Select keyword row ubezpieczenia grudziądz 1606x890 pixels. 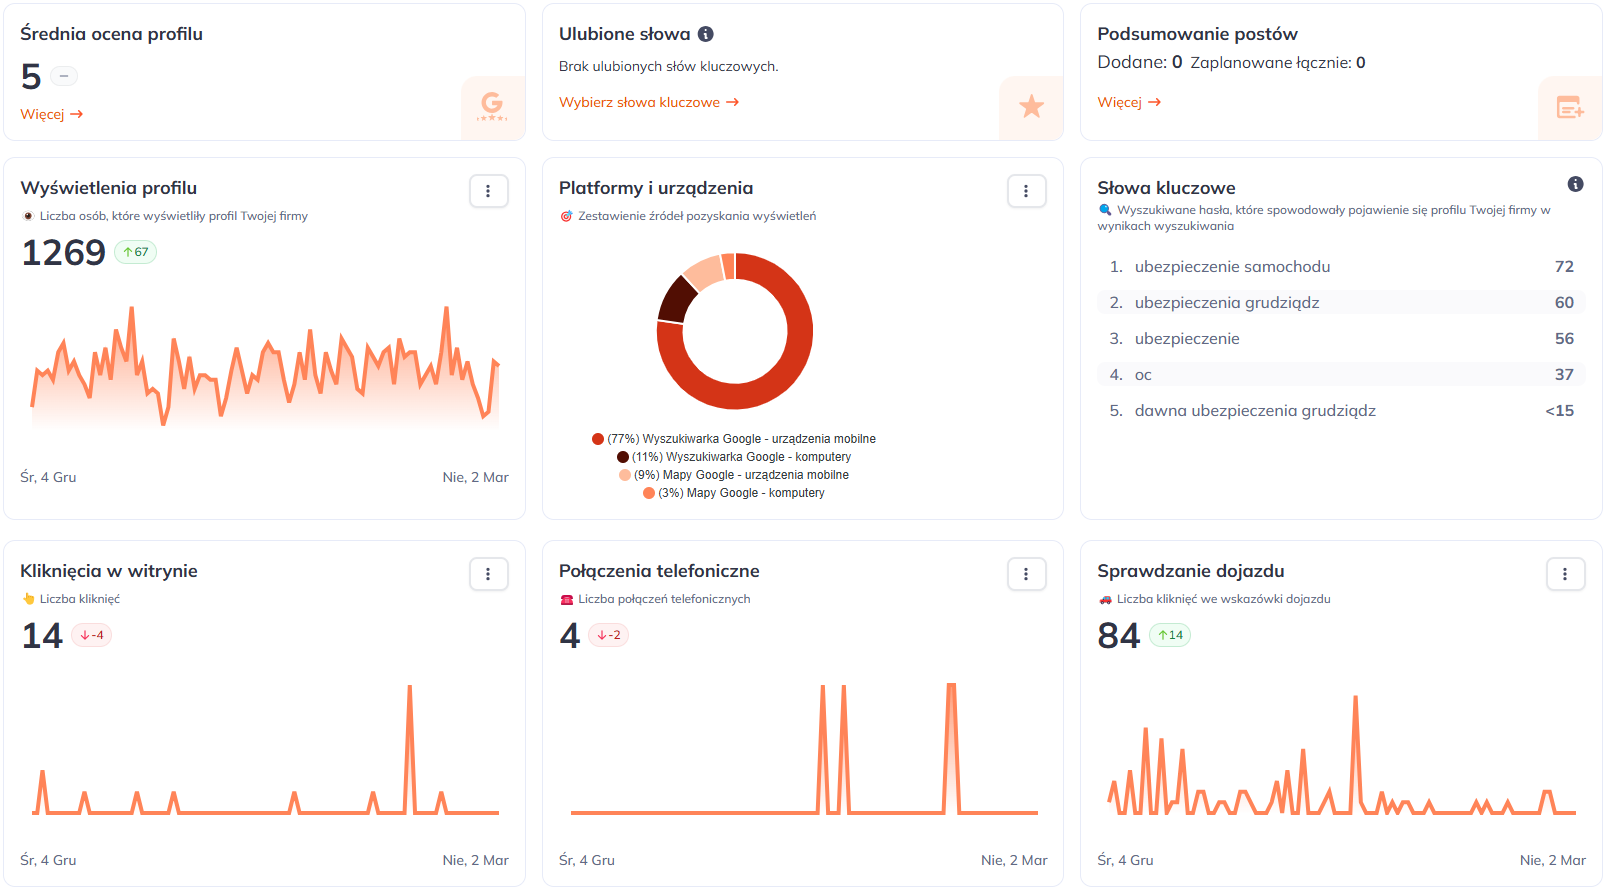[1340, 303]
